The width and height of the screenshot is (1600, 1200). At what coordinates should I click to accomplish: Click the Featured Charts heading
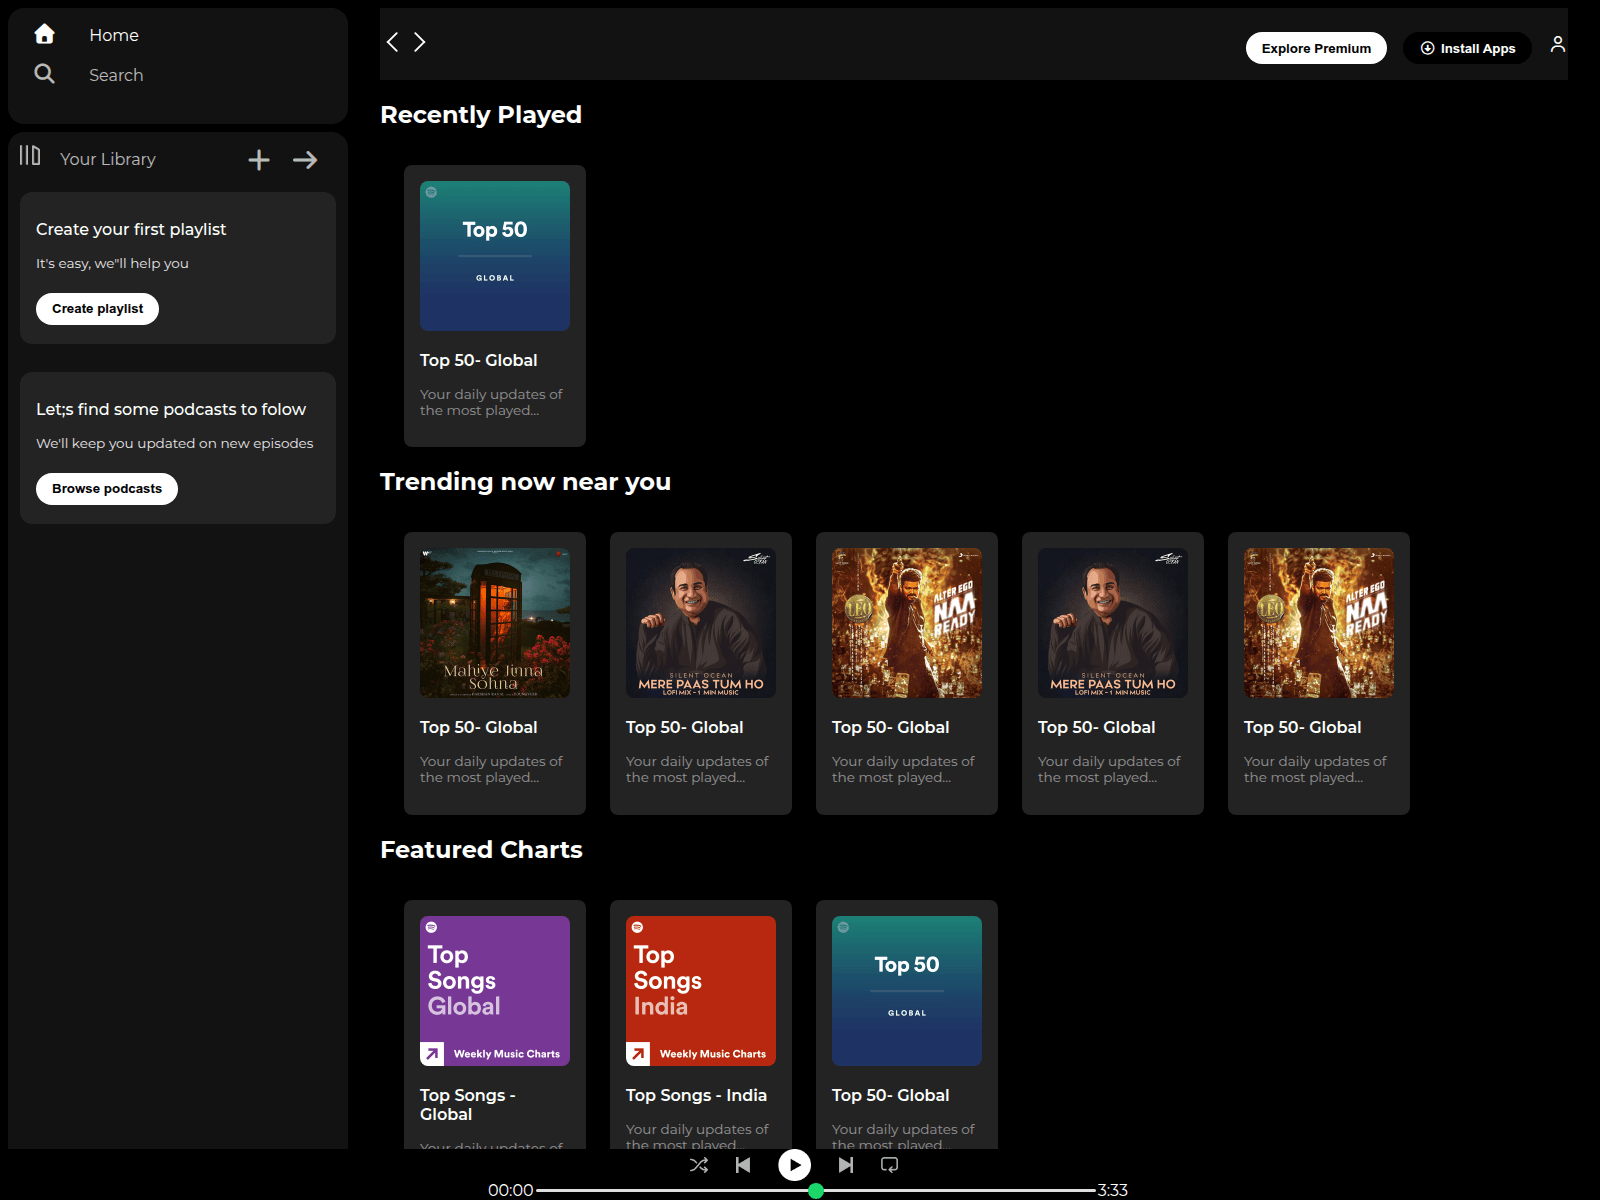[x=481, y=850]
